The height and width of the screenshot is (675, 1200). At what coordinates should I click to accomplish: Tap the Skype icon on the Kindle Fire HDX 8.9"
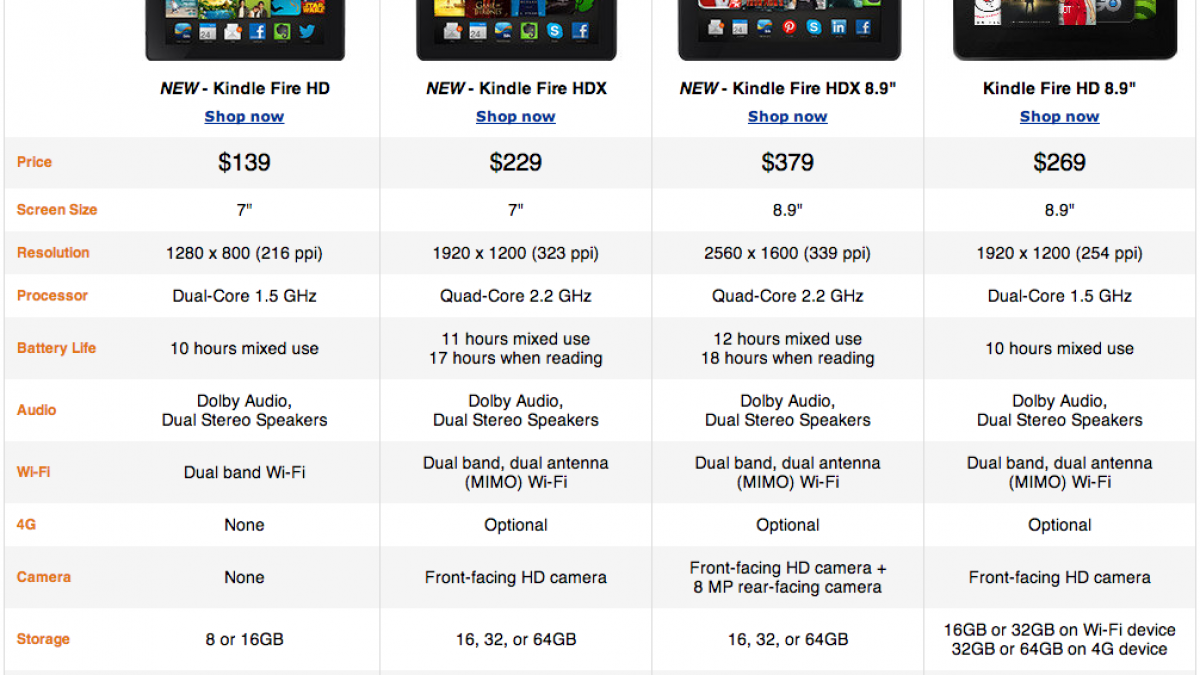click(814, 28)
